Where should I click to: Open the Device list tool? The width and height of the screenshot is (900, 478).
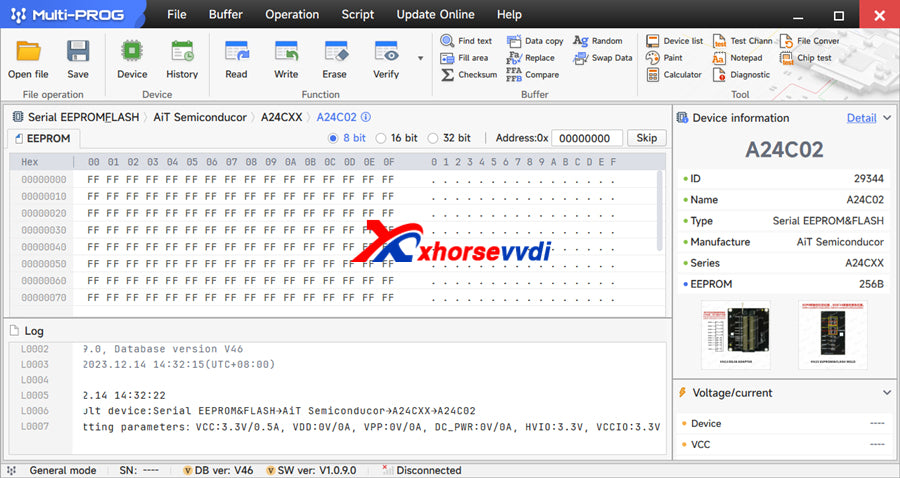click(674, 41)
